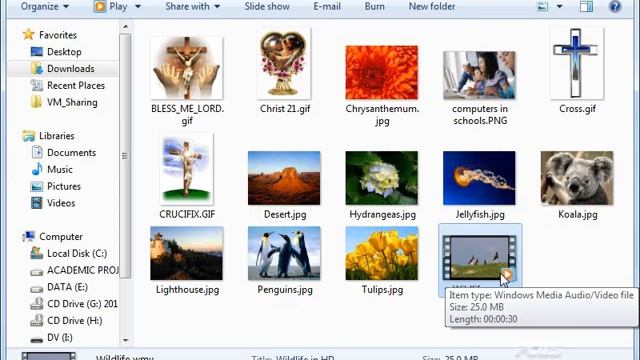Open ACADEMIC PROJ drive
The width and height of the screenshot is (640, 360).
point(82,270)
